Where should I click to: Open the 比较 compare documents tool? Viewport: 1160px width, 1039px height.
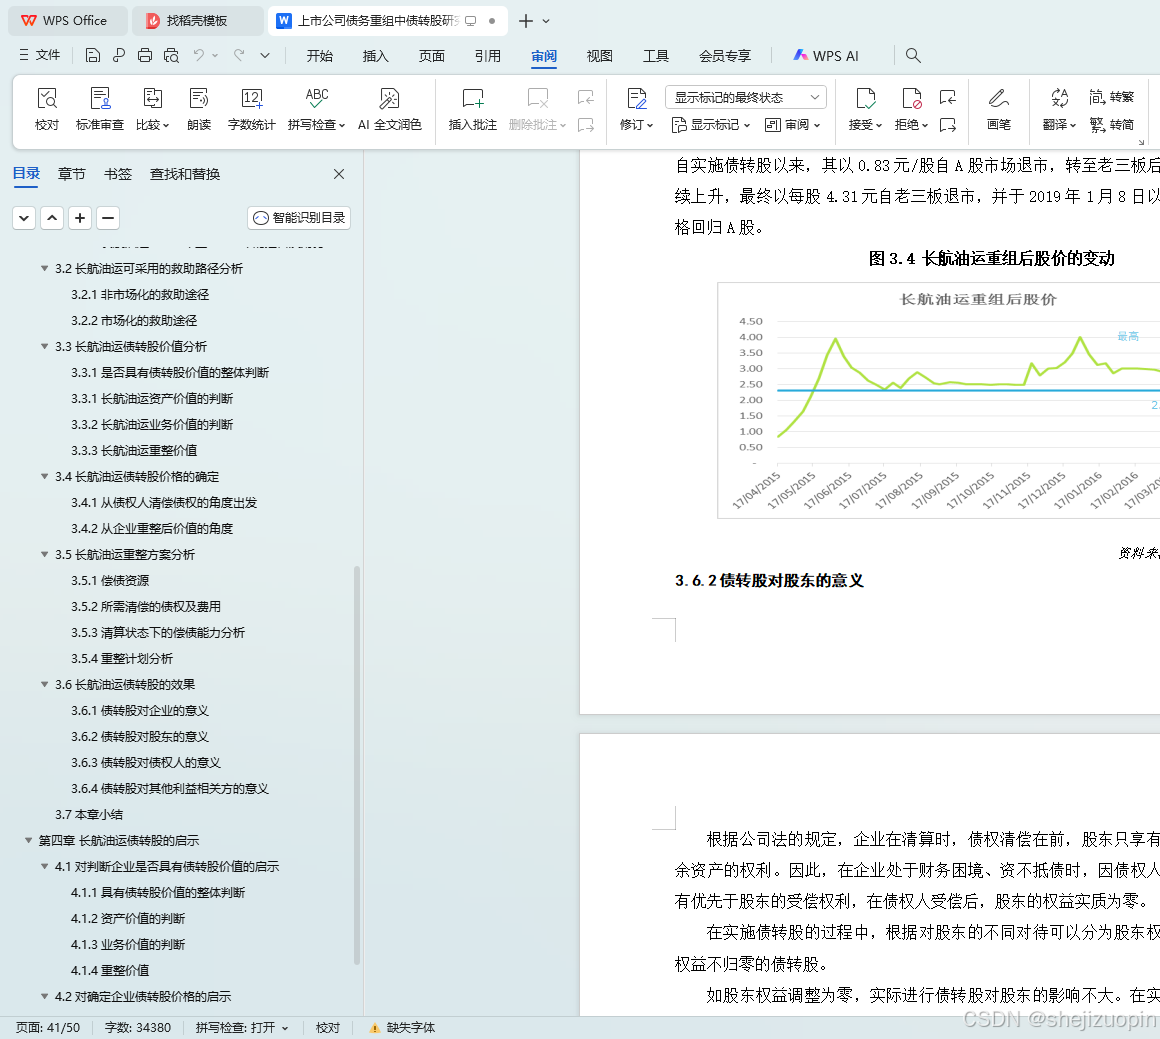point(152,109)
